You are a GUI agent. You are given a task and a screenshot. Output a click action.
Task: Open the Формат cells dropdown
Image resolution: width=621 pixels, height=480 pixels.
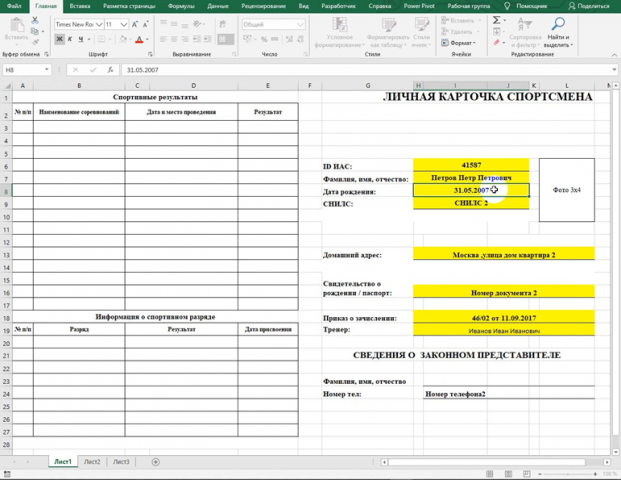(x=459, y=42)
